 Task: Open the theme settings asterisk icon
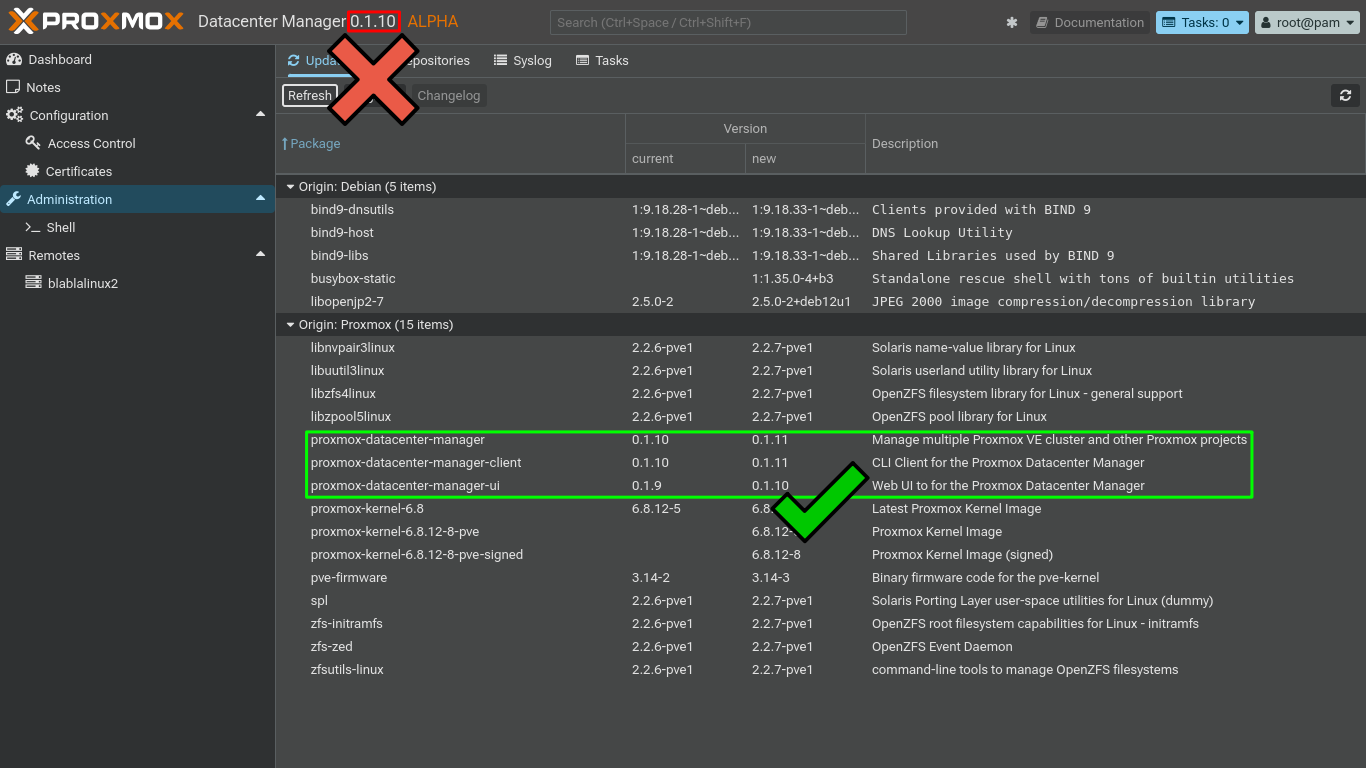pyautogui.click(x=1012, y=22)
